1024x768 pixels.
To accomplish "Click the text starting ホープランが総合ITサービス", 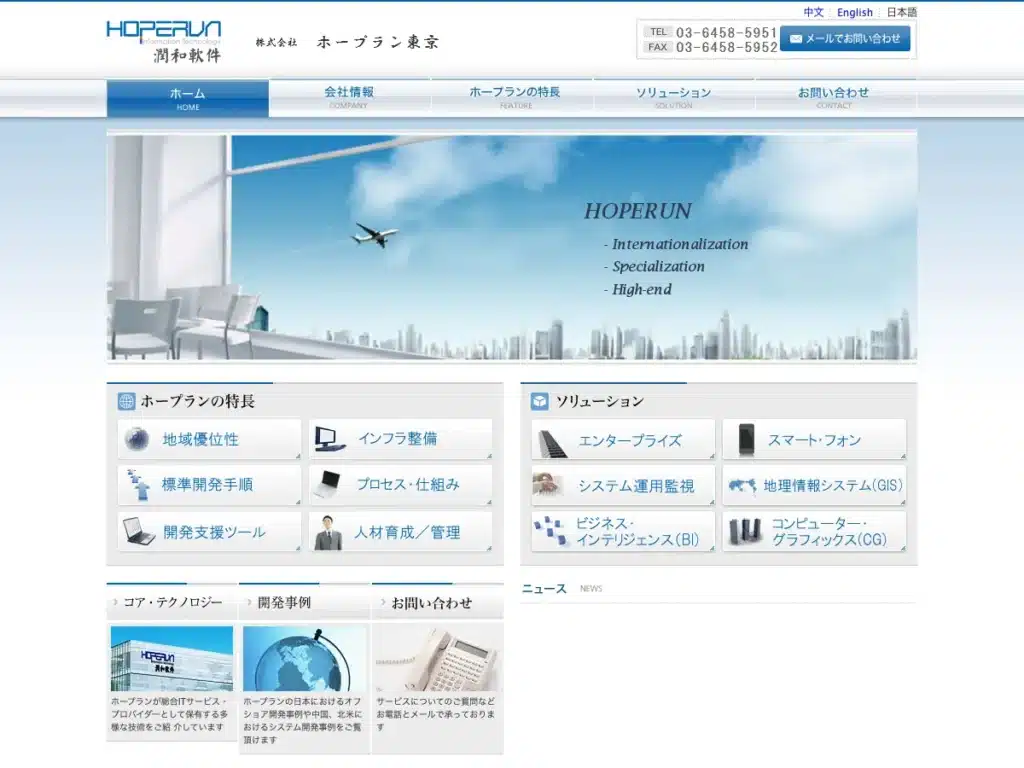I will coord(170,714).
